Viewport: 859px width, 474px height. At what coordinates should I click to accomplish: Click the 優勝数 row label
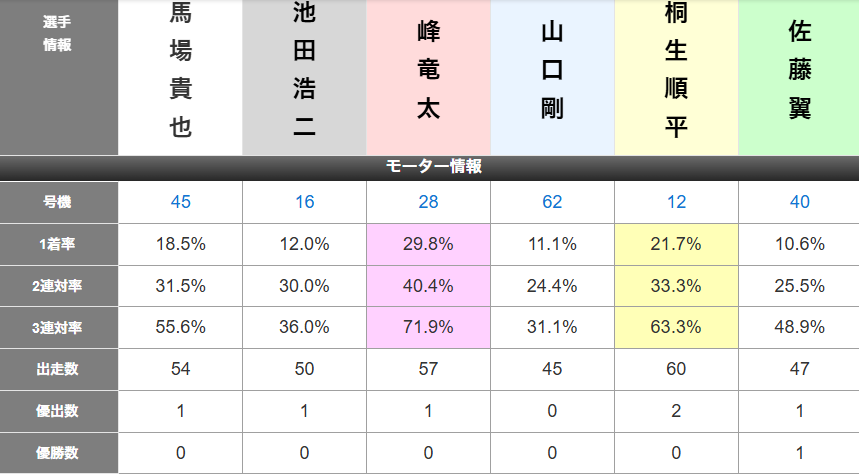pyautogui.click(x=59, y=453)
